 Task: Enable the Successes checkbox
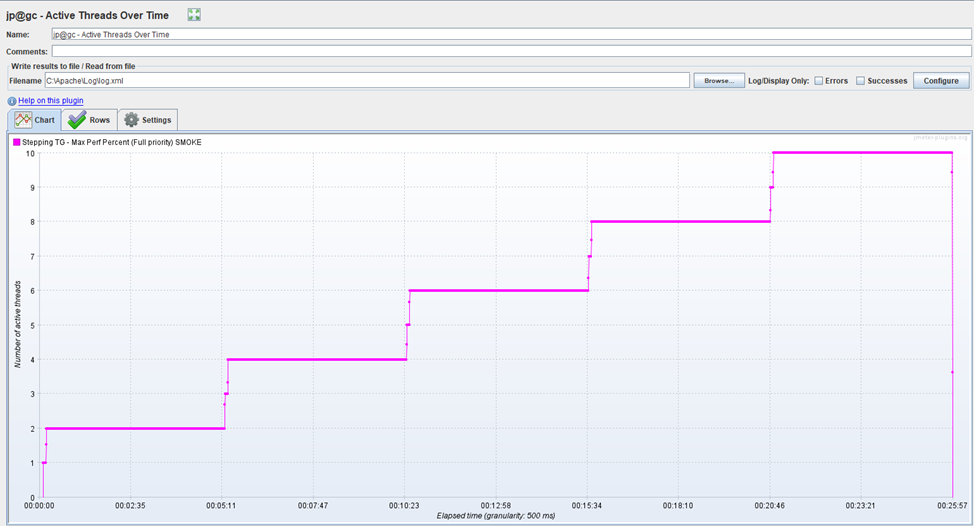pos(860,81)
